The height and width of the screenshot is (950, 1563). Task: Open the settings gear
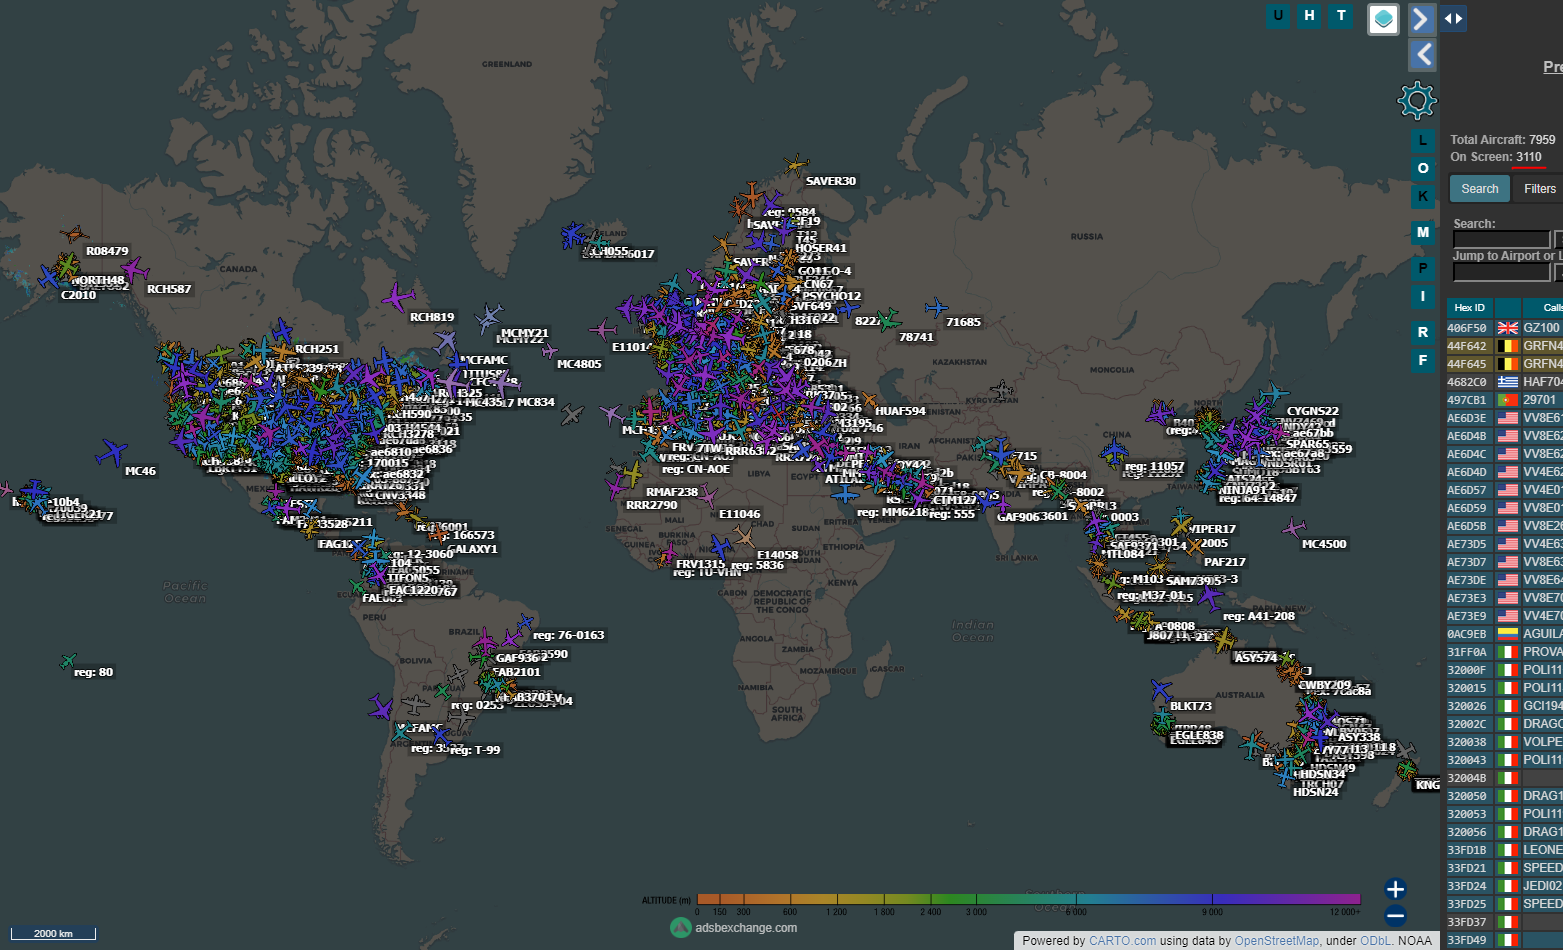pos(1417,100)
